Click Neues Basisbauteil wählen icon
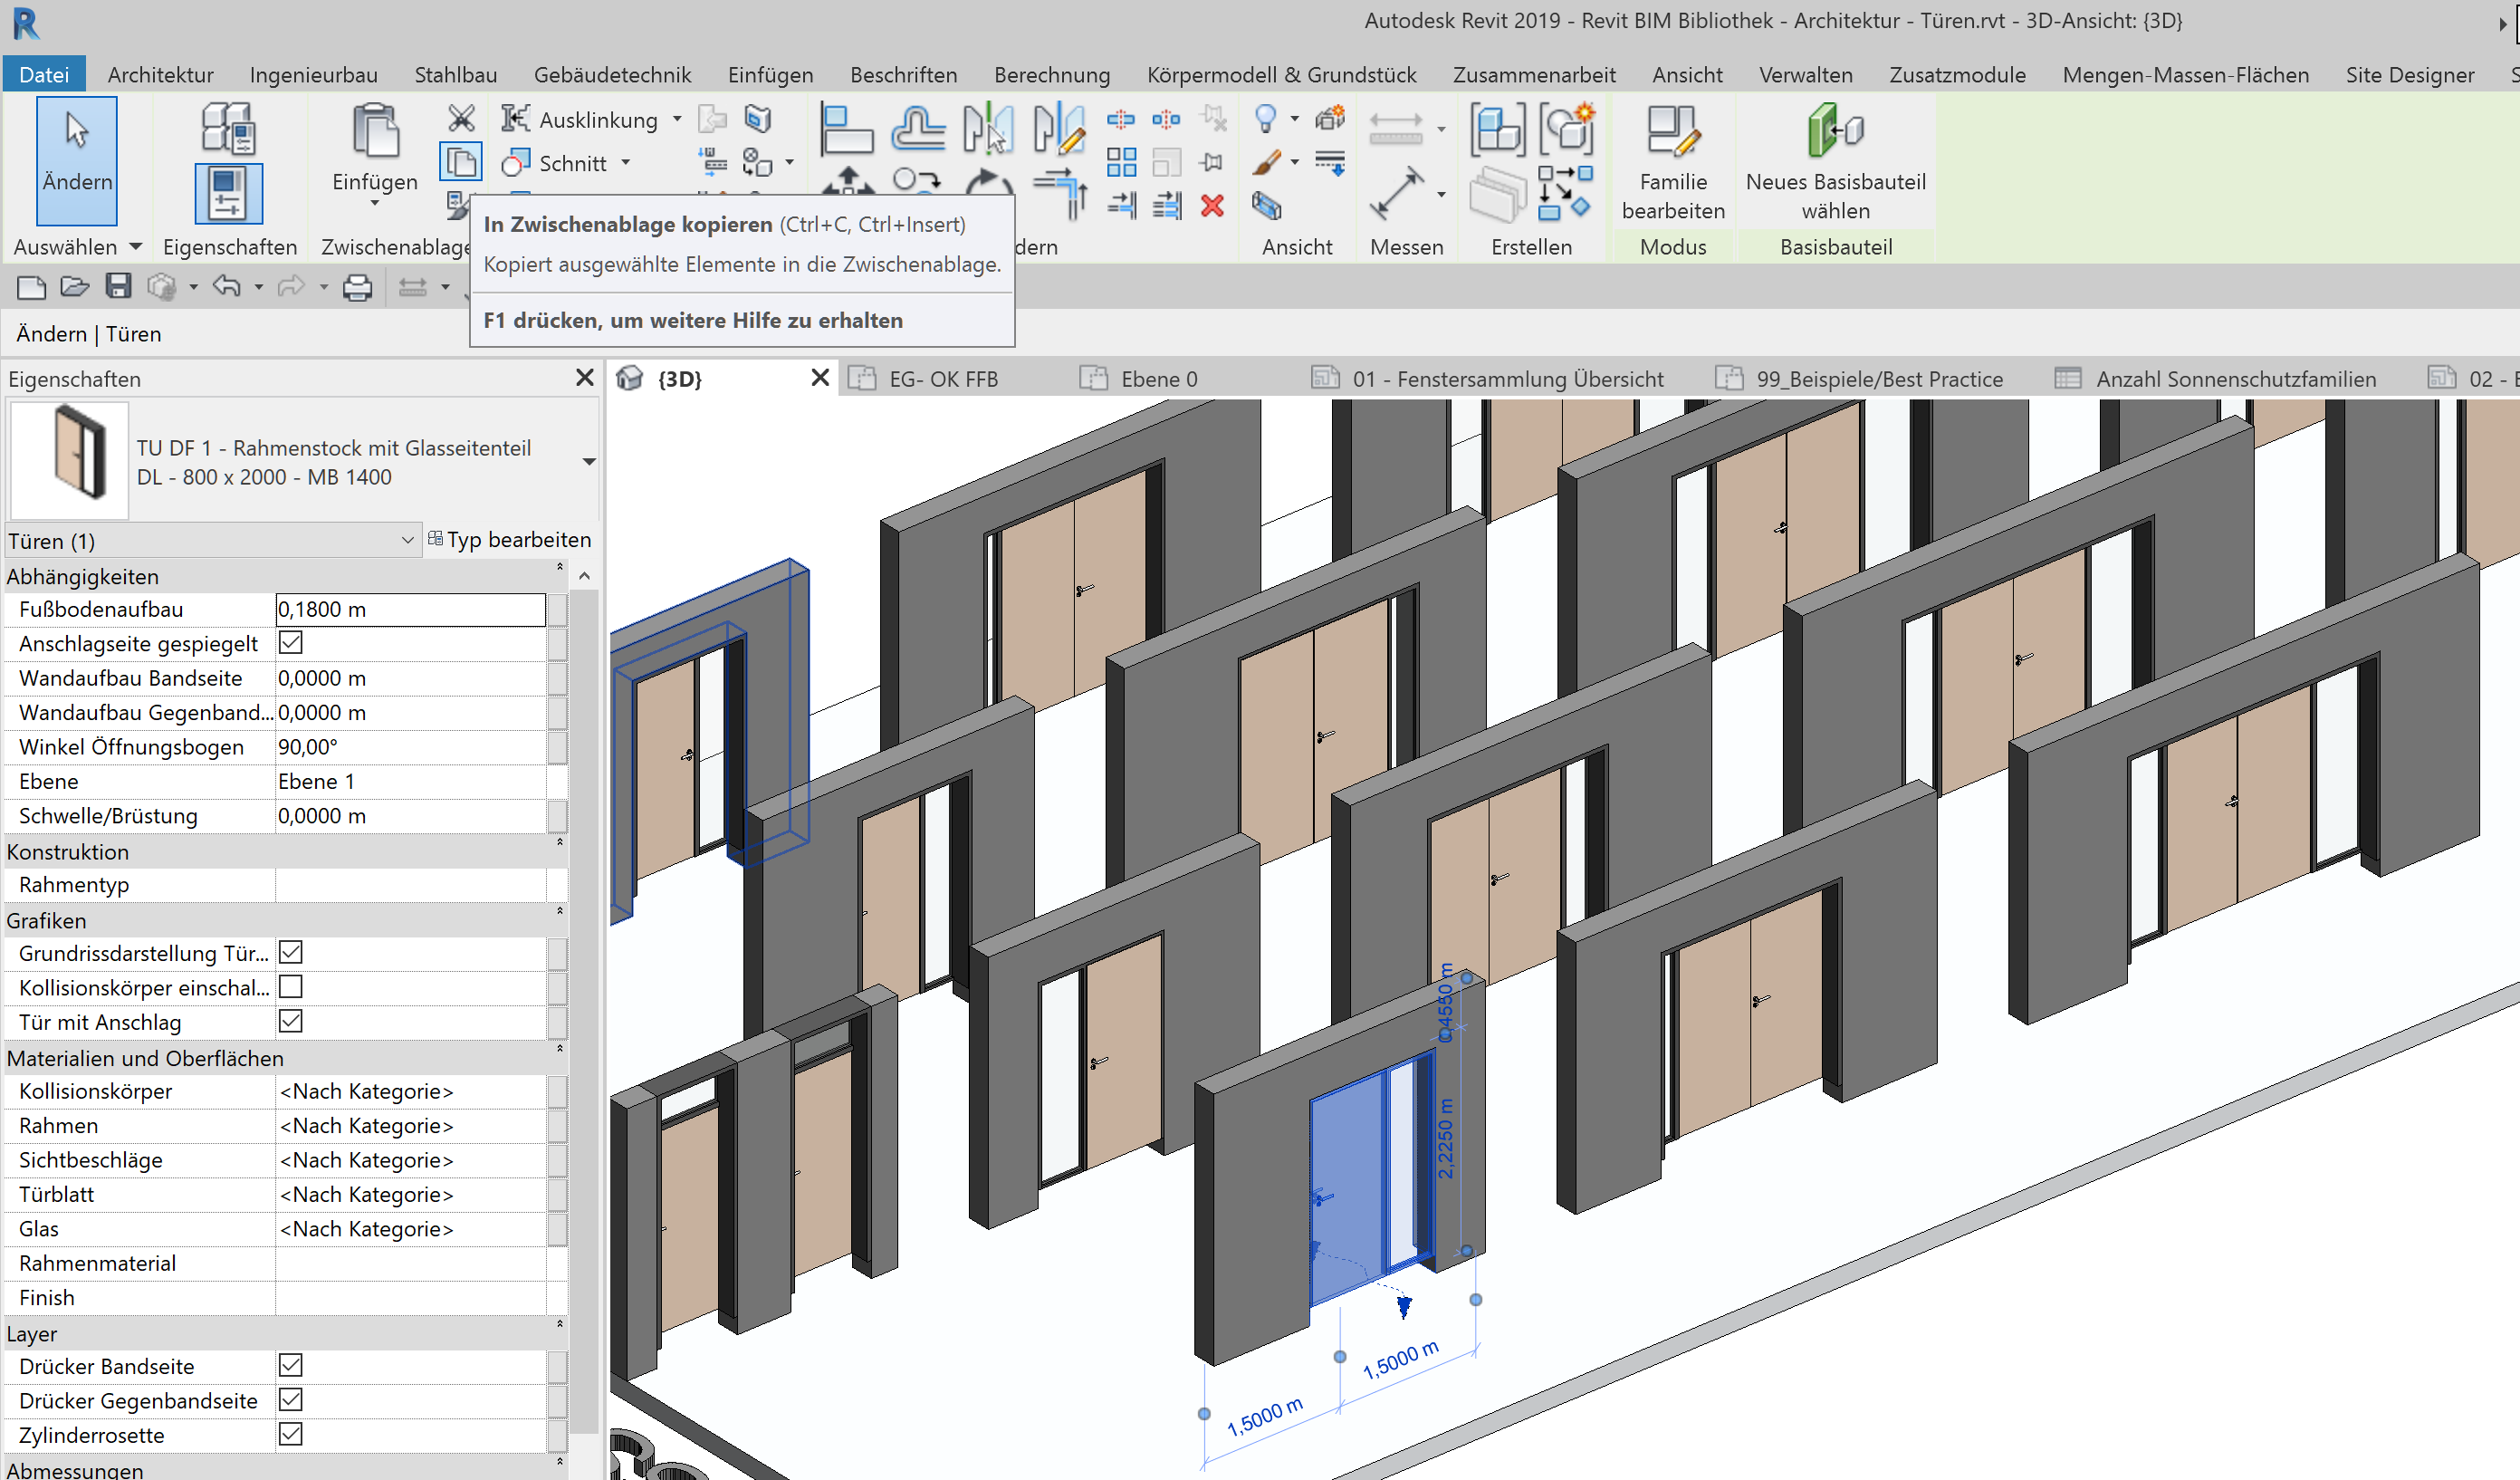This screenshot has height=1480, width=2520. tap(1835, 132)
